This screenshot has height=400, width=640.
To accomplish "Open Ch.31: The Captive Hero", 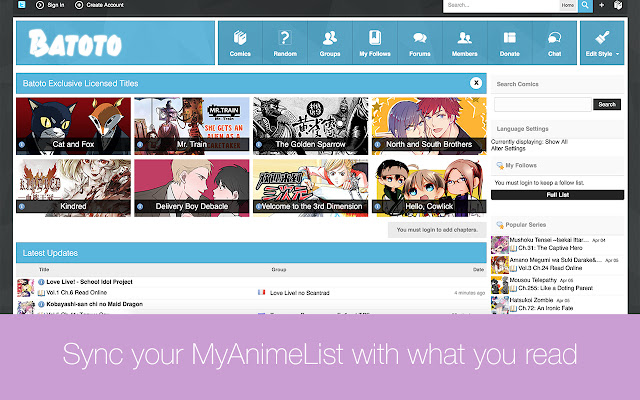I will (550, 248).
